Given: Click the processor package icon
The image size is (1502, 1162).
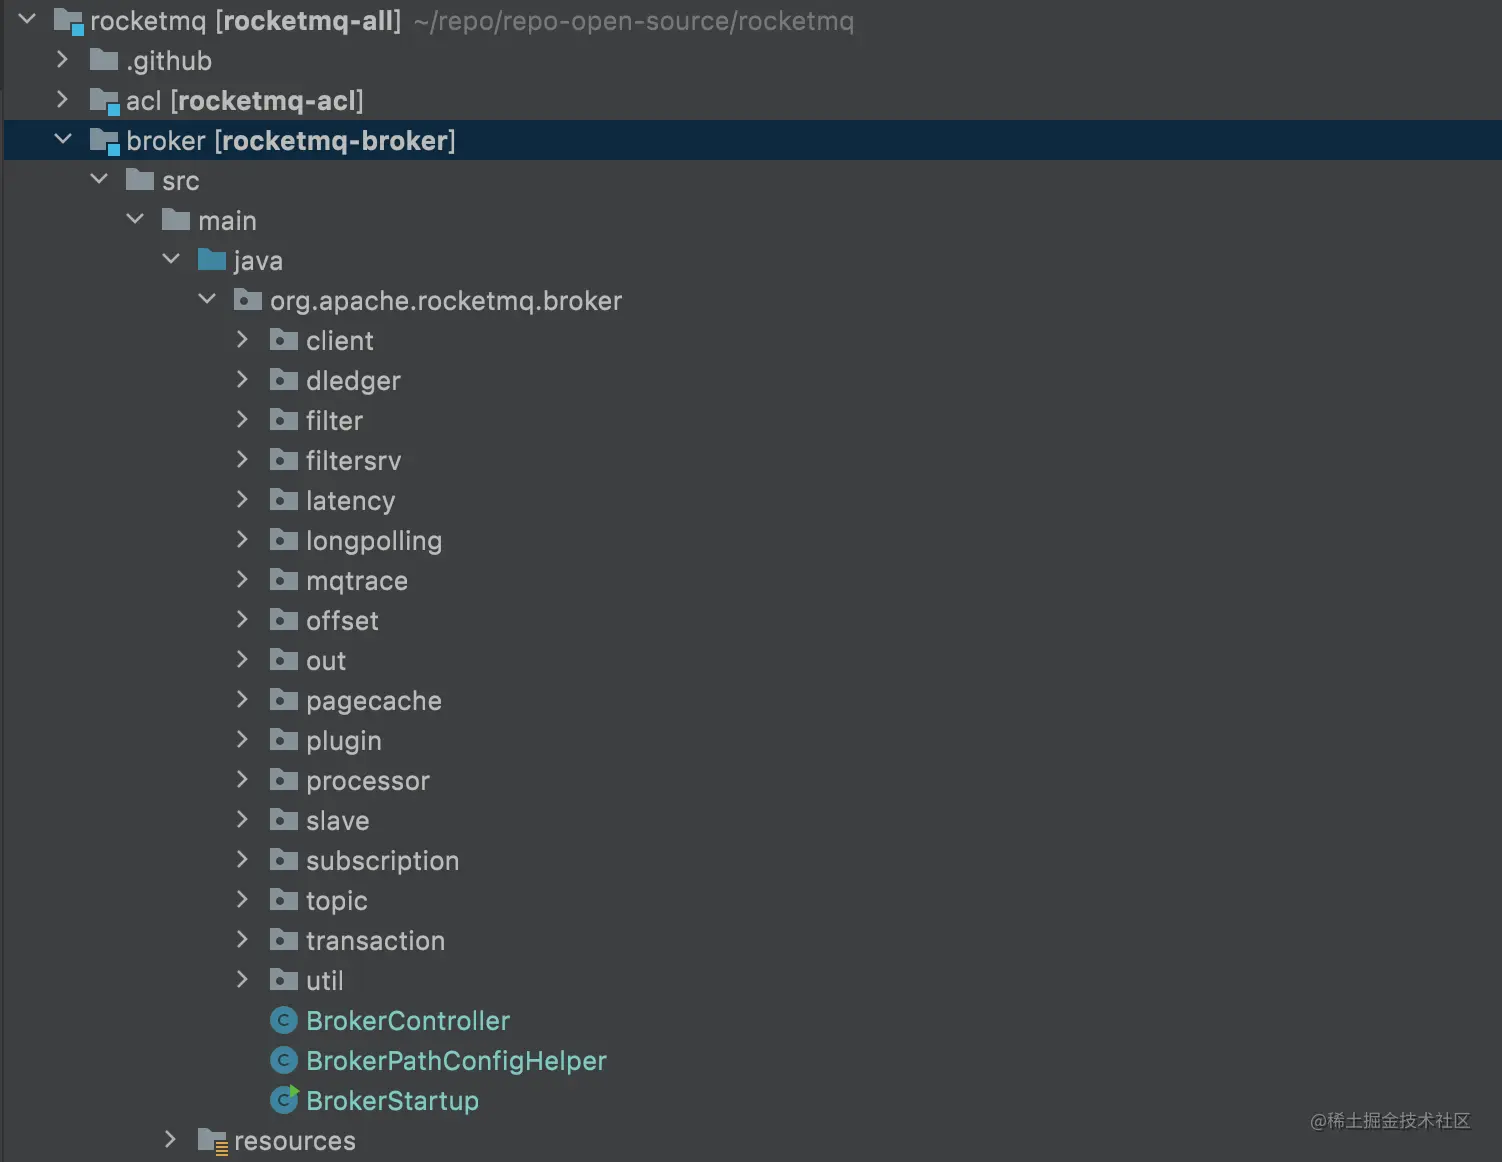Looking at the screenshot, I should pos(284,780).
